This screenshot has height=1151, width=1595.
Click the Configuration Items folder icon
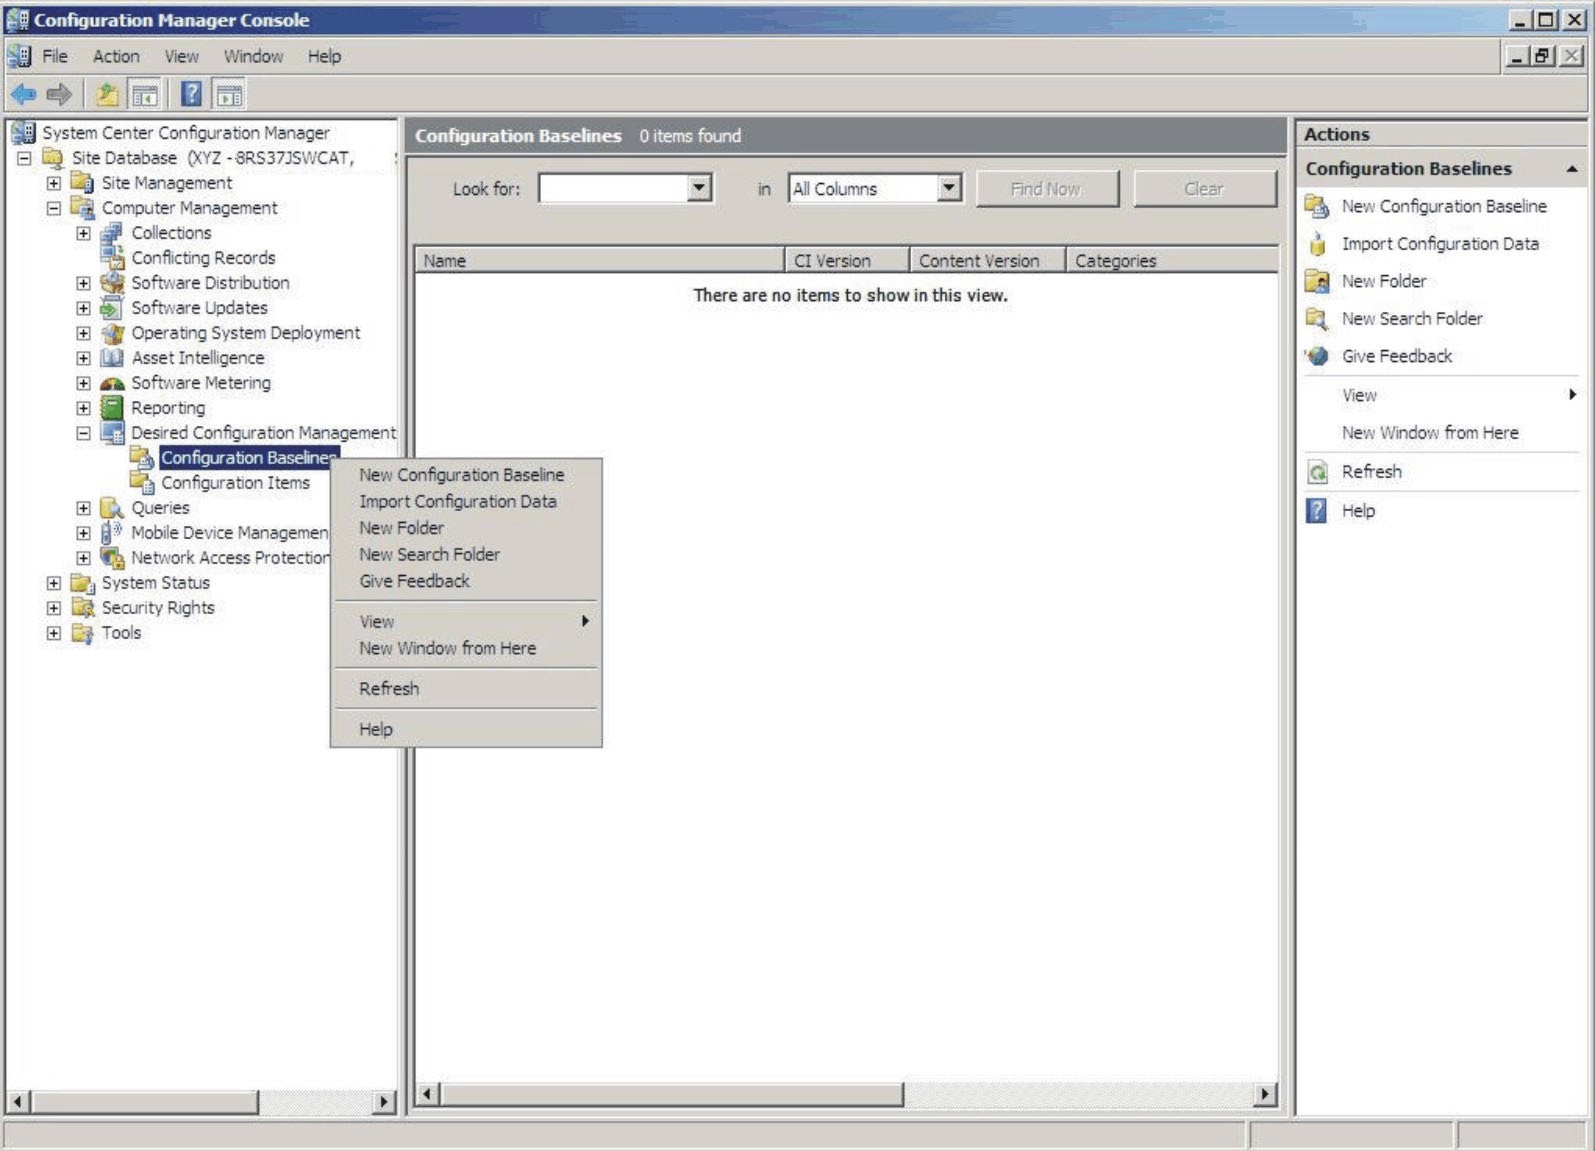(142, 483)
